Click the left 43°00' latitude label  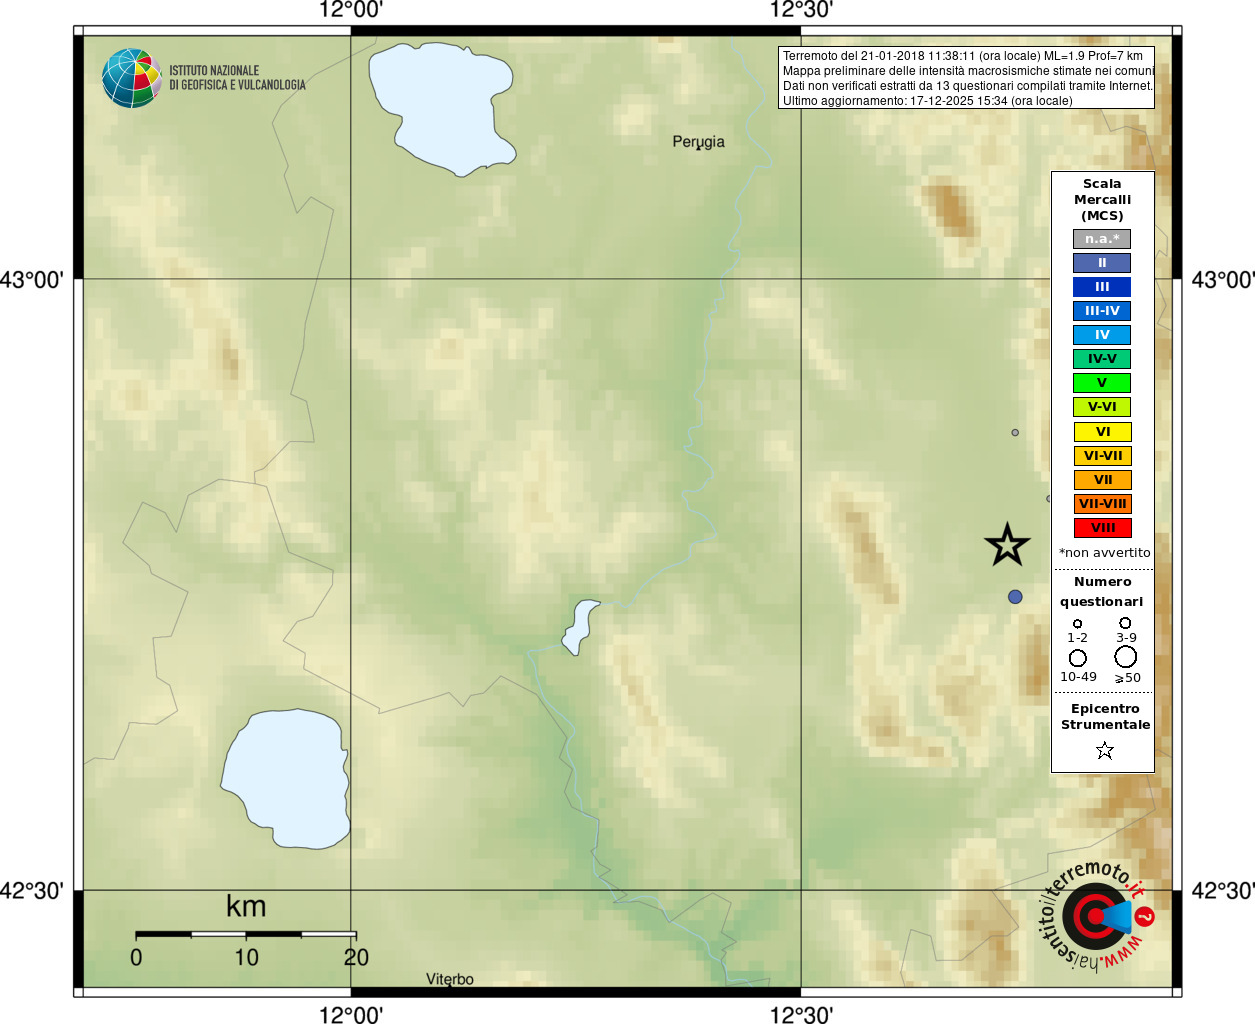point(31,280)
